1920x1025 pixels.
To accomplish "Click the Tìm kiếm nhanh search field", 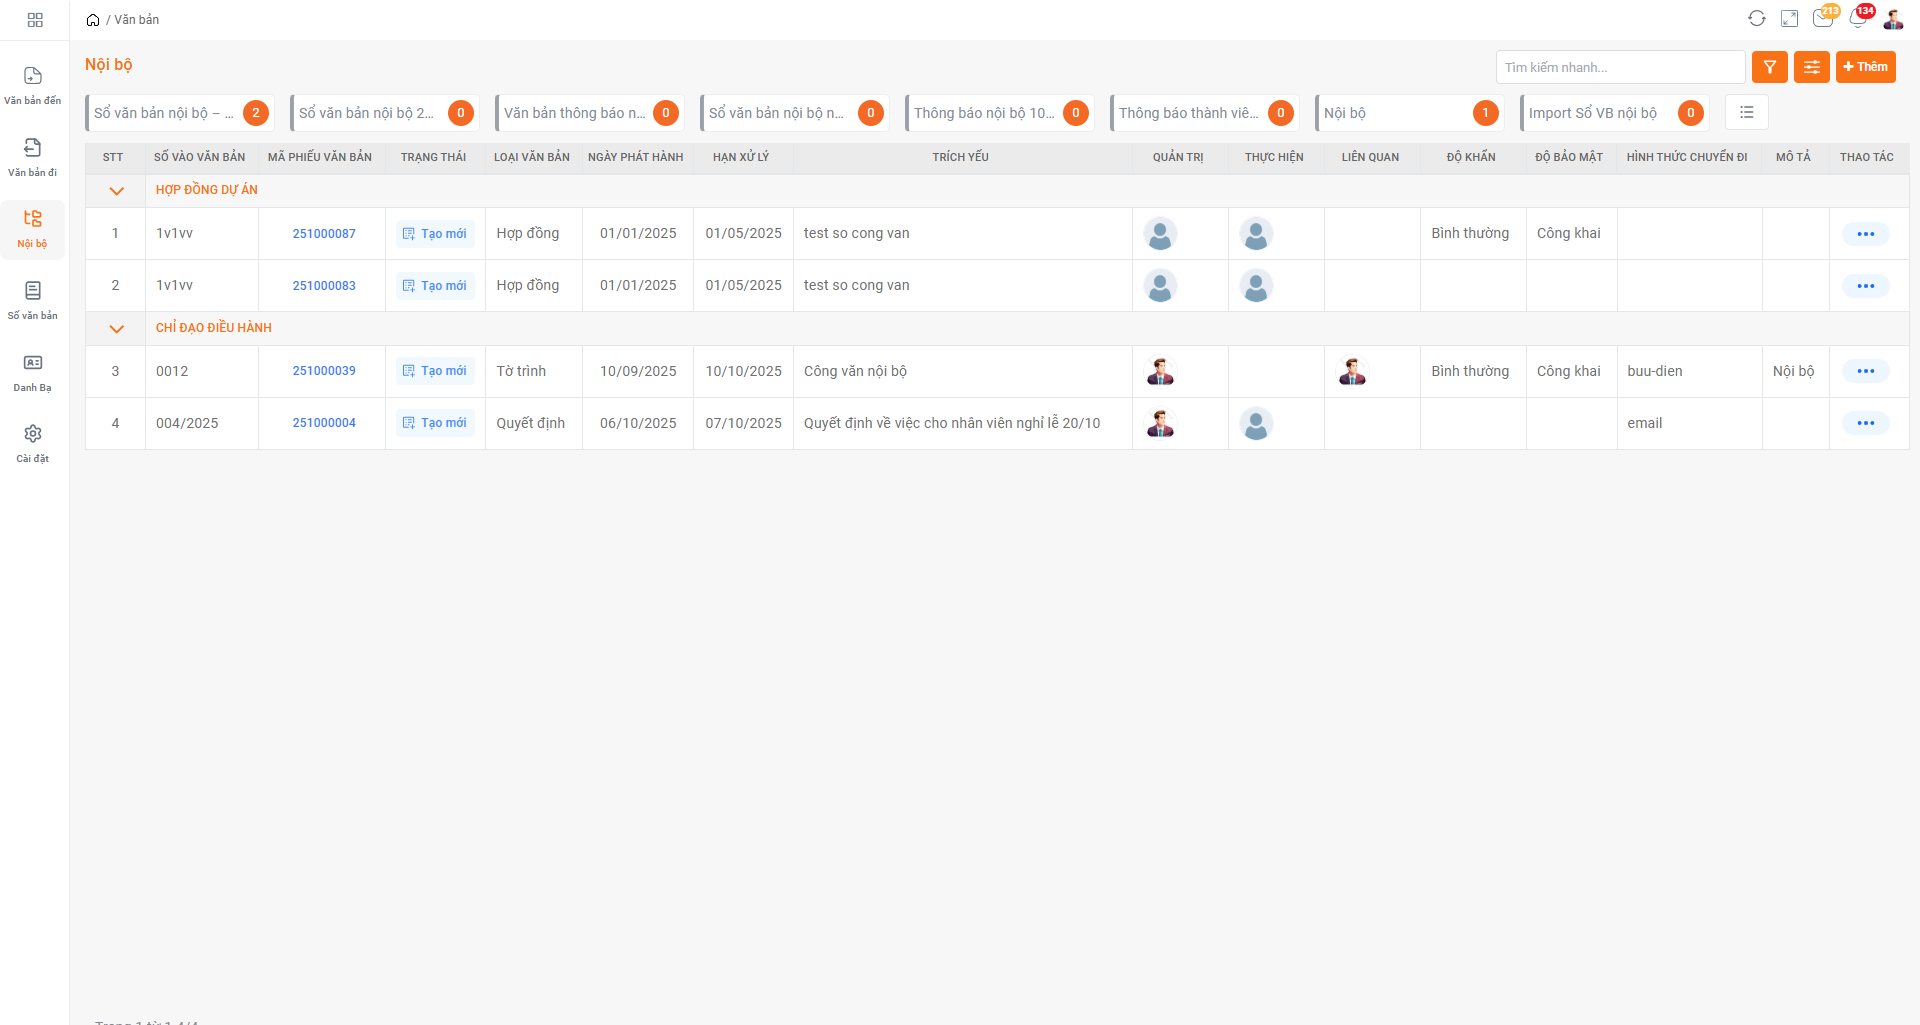I will tap(1619, 67).
